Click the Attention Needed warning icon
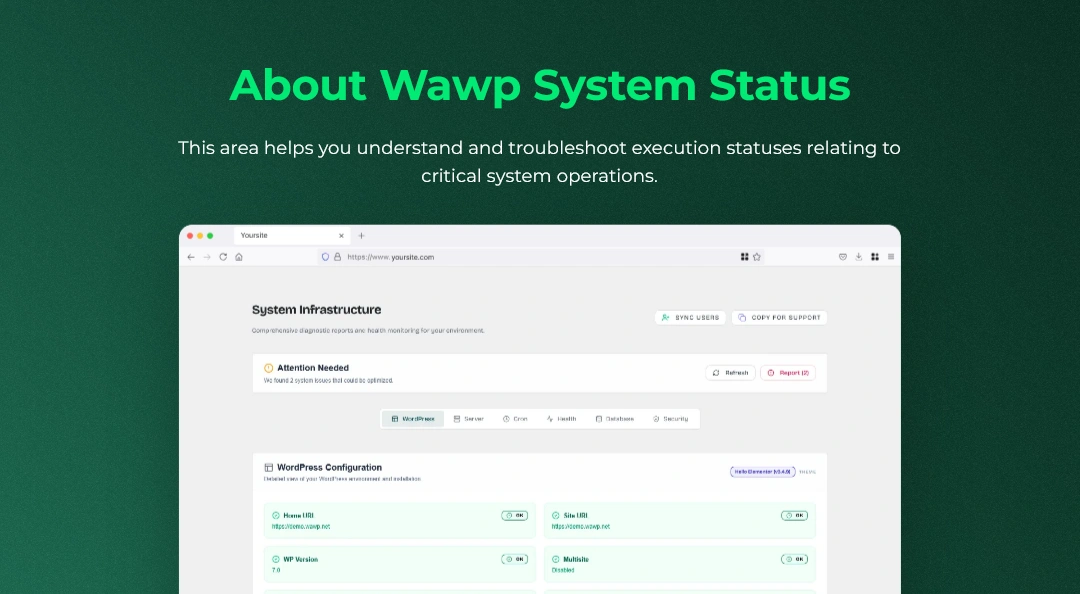The height and width of the screenshot is (594, 1080). pos(269,368)
